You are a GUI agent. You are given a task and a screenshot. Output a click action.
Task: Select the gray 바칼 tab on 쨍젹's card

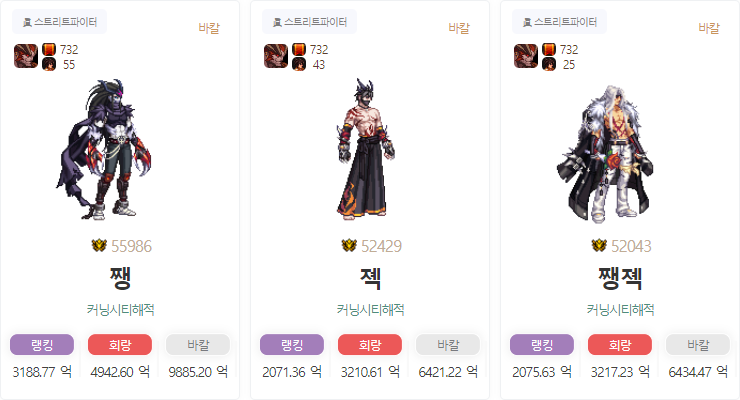point(698,345)
